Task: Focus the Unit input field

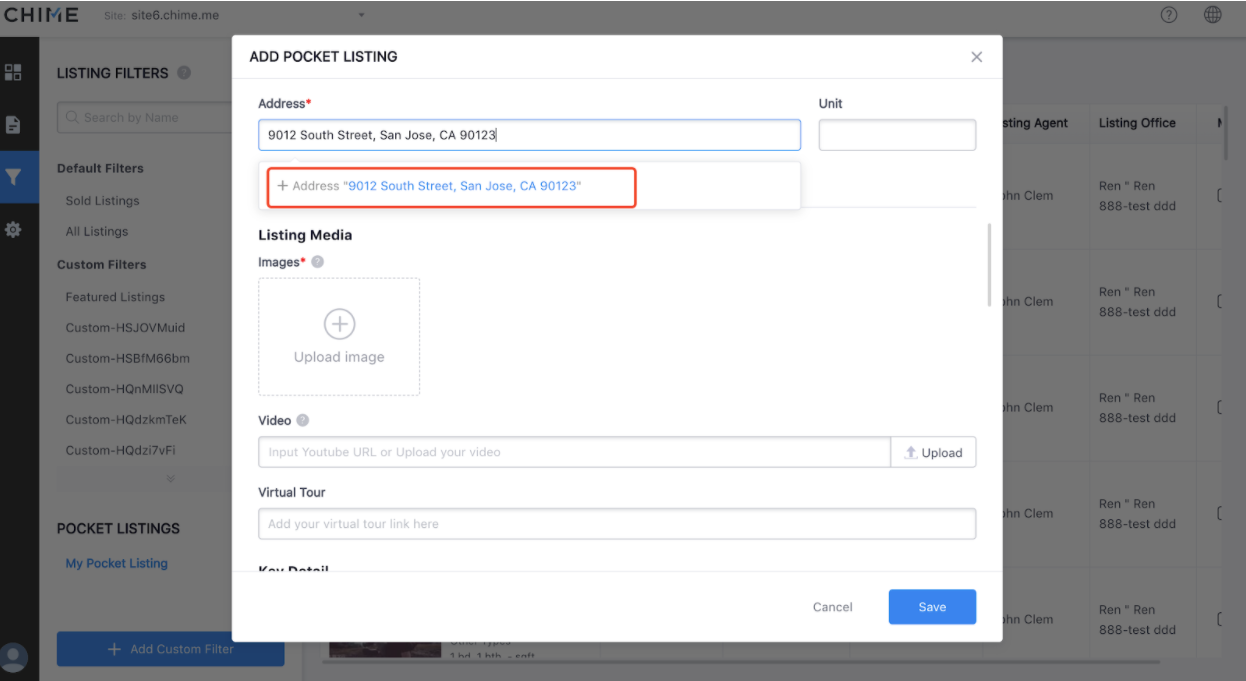Action: pyautogui.click(x=897, y=135)
